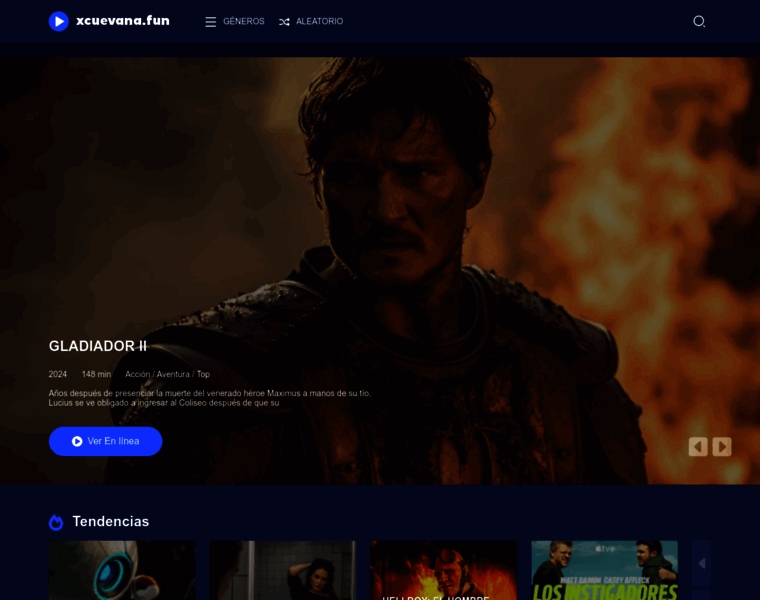Open the Géneros menu
This screenshot has height=600, width=760.
tap(244, 21)
